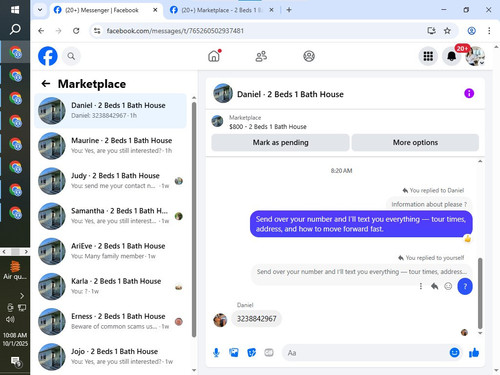Choose a GIF icon in composer
Image resolution: width=500 pixels, height=375 pixels.
[x=269, y=352]
